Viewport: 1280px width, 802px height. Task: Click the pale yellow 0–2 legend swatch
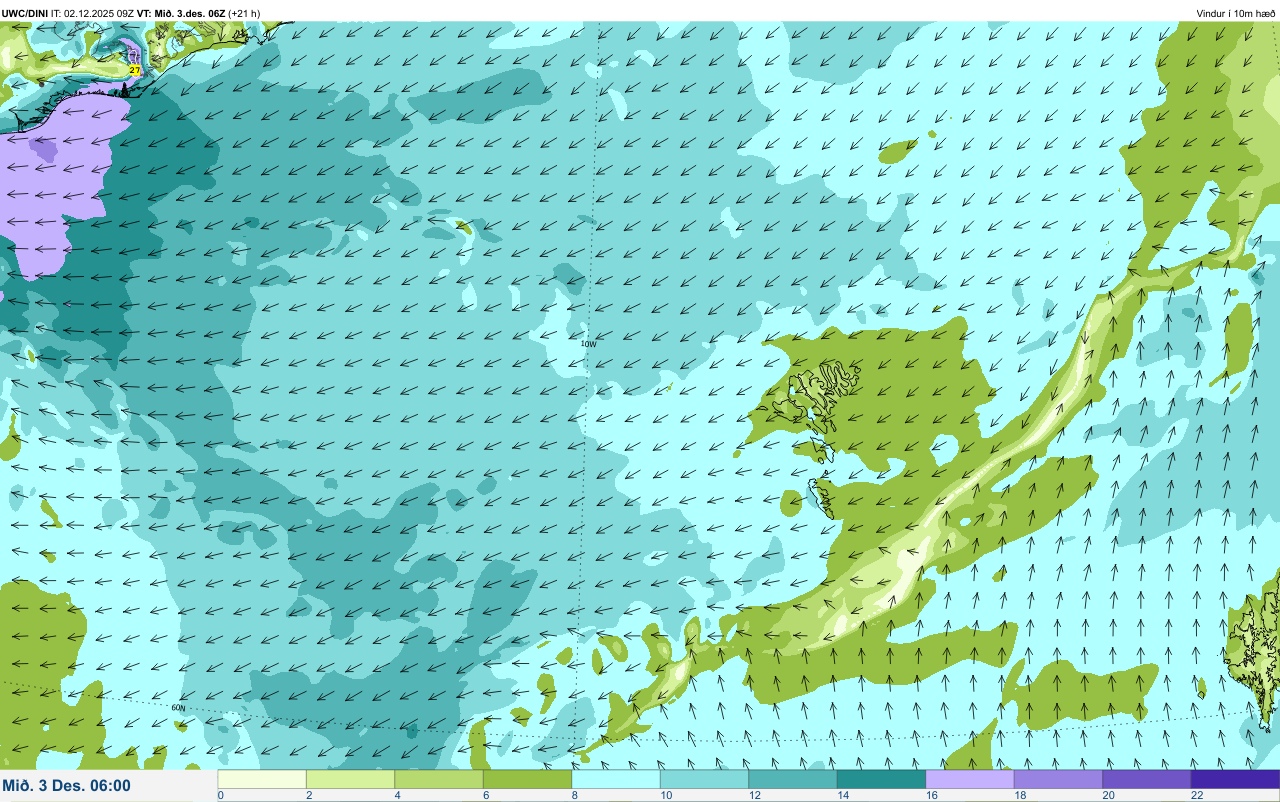[x=262, y=779]
